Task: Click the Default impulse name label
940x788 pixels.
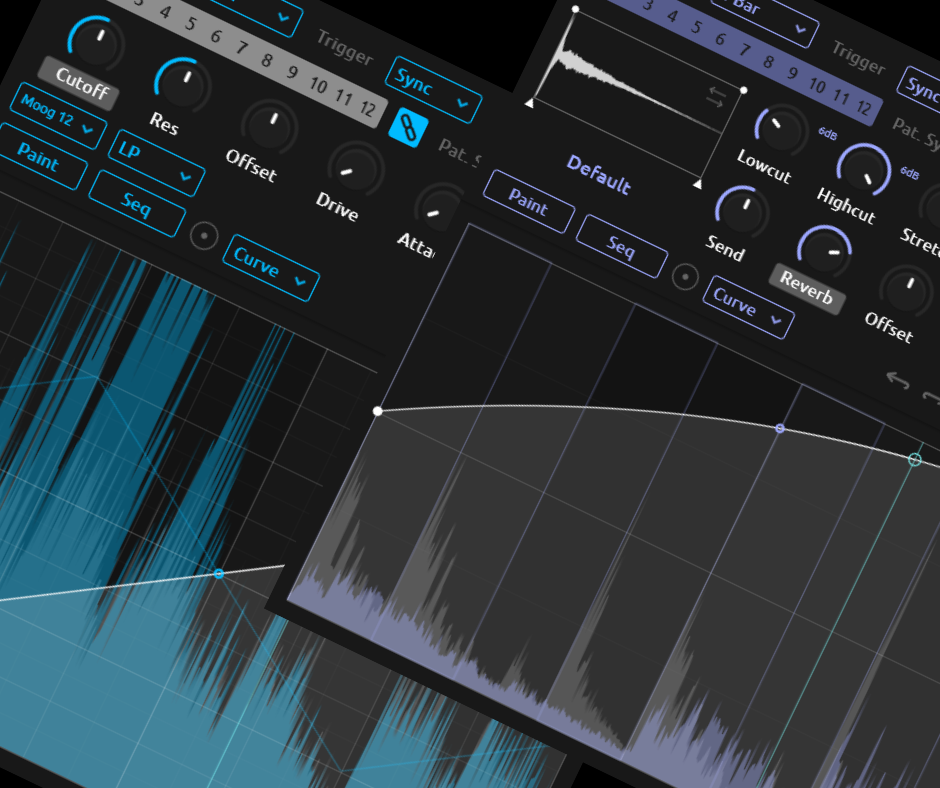Action: [598, 175]
